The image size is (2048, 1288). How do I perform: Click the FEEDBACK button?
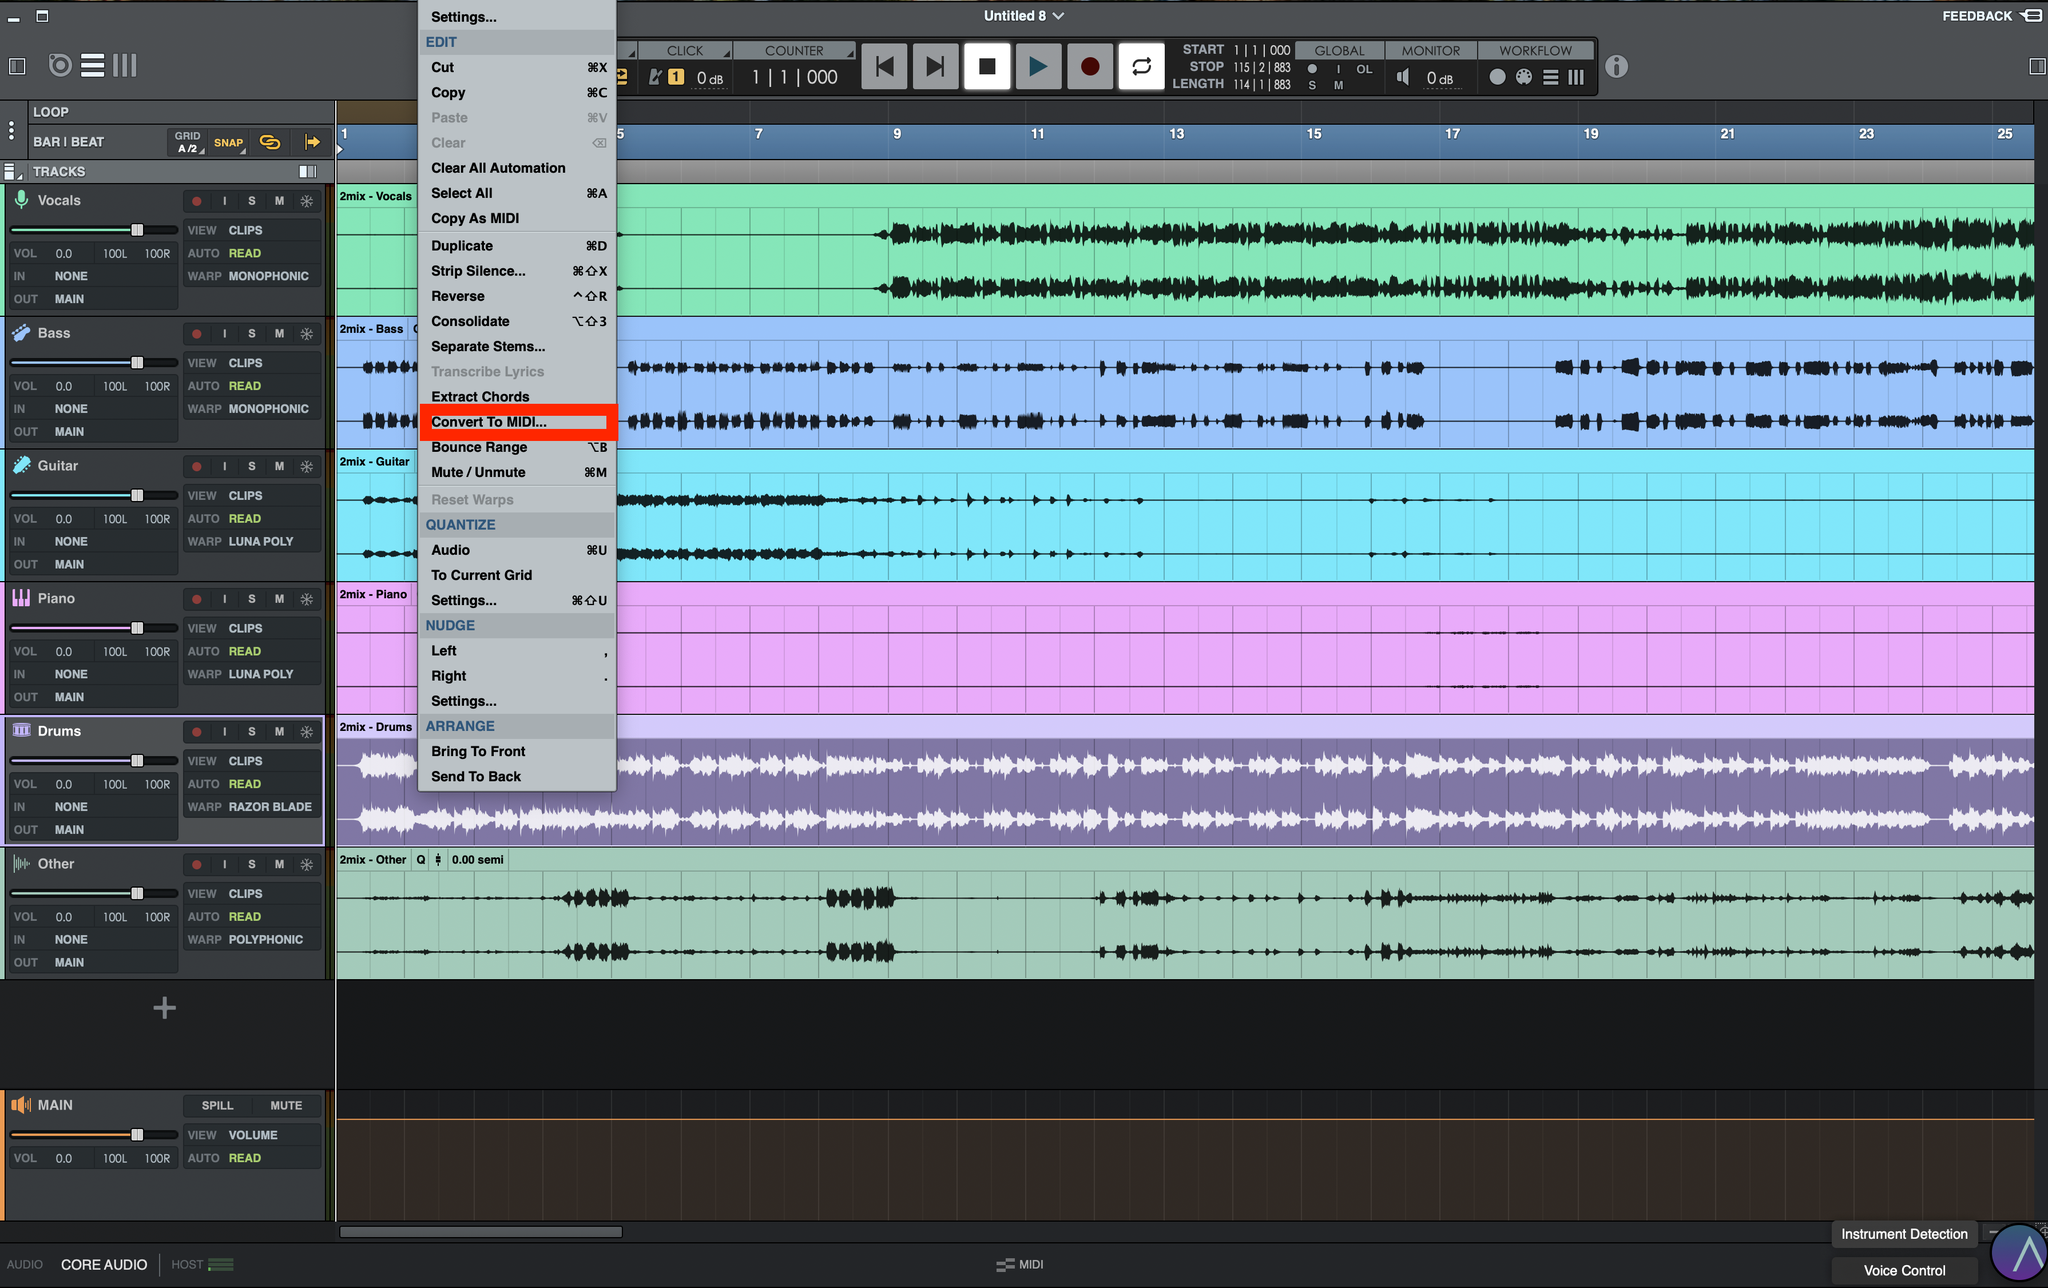1992,15
